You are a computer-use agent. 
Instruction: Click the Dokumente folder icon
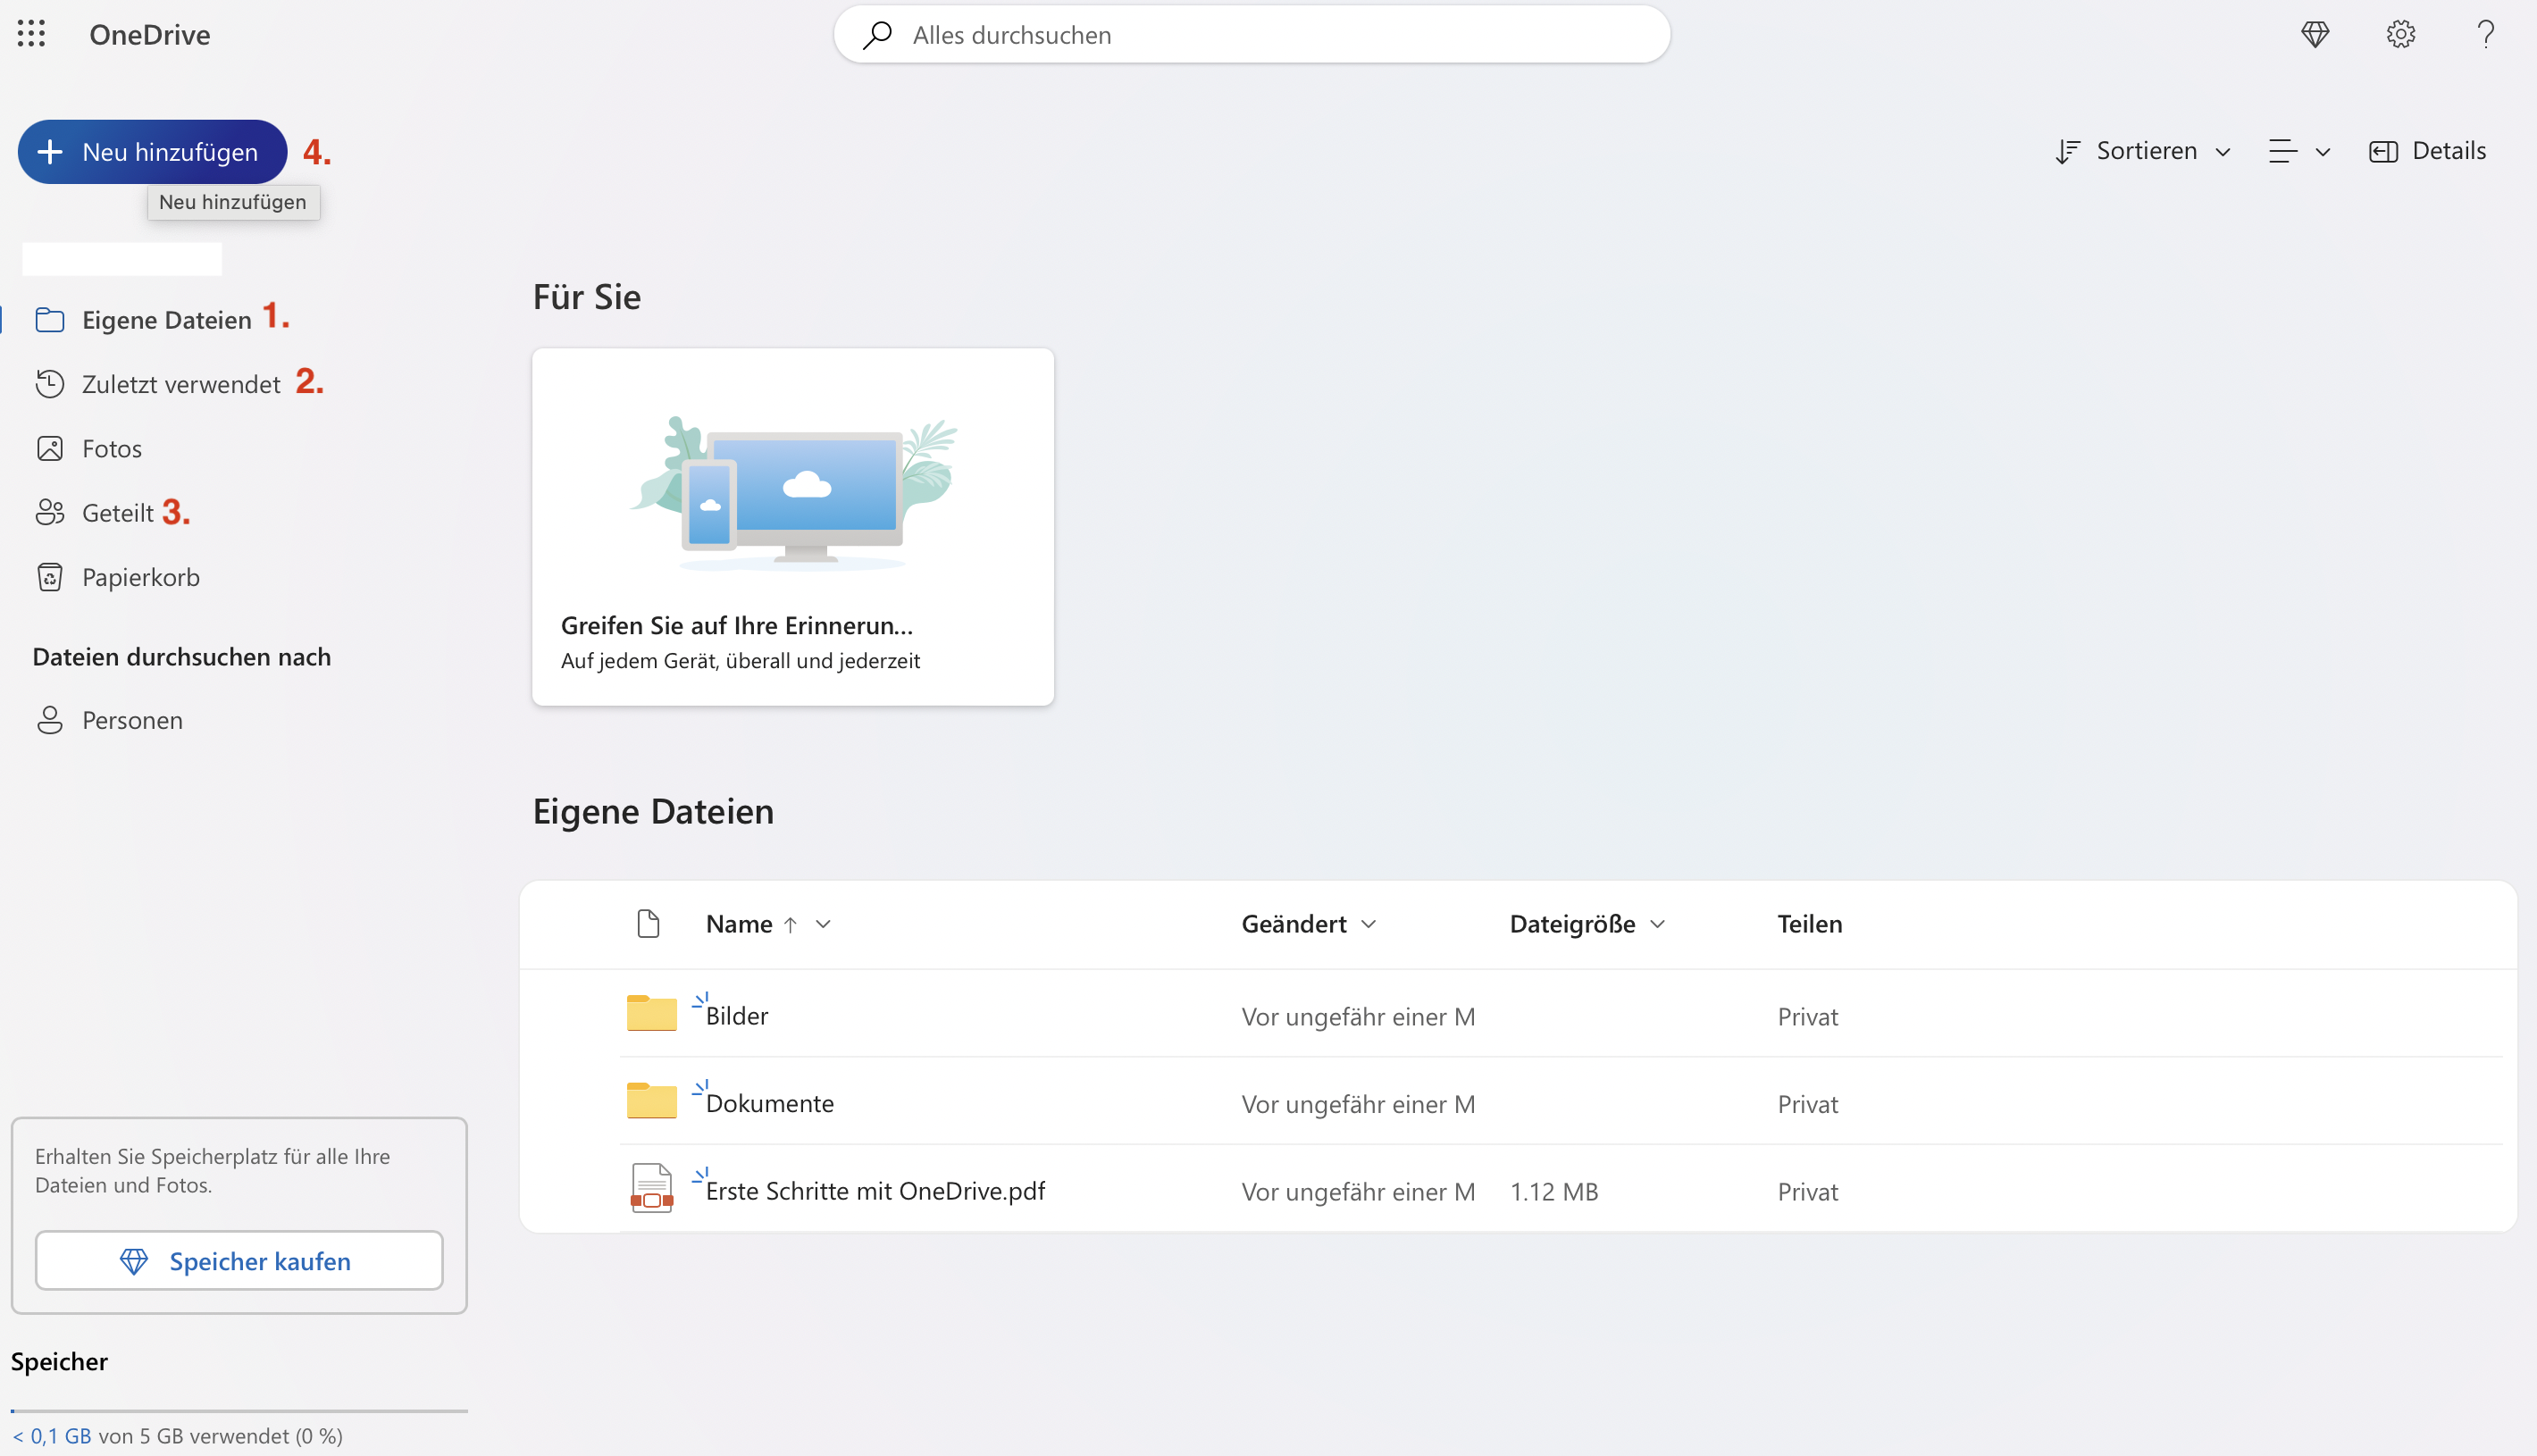(652, 1100)
